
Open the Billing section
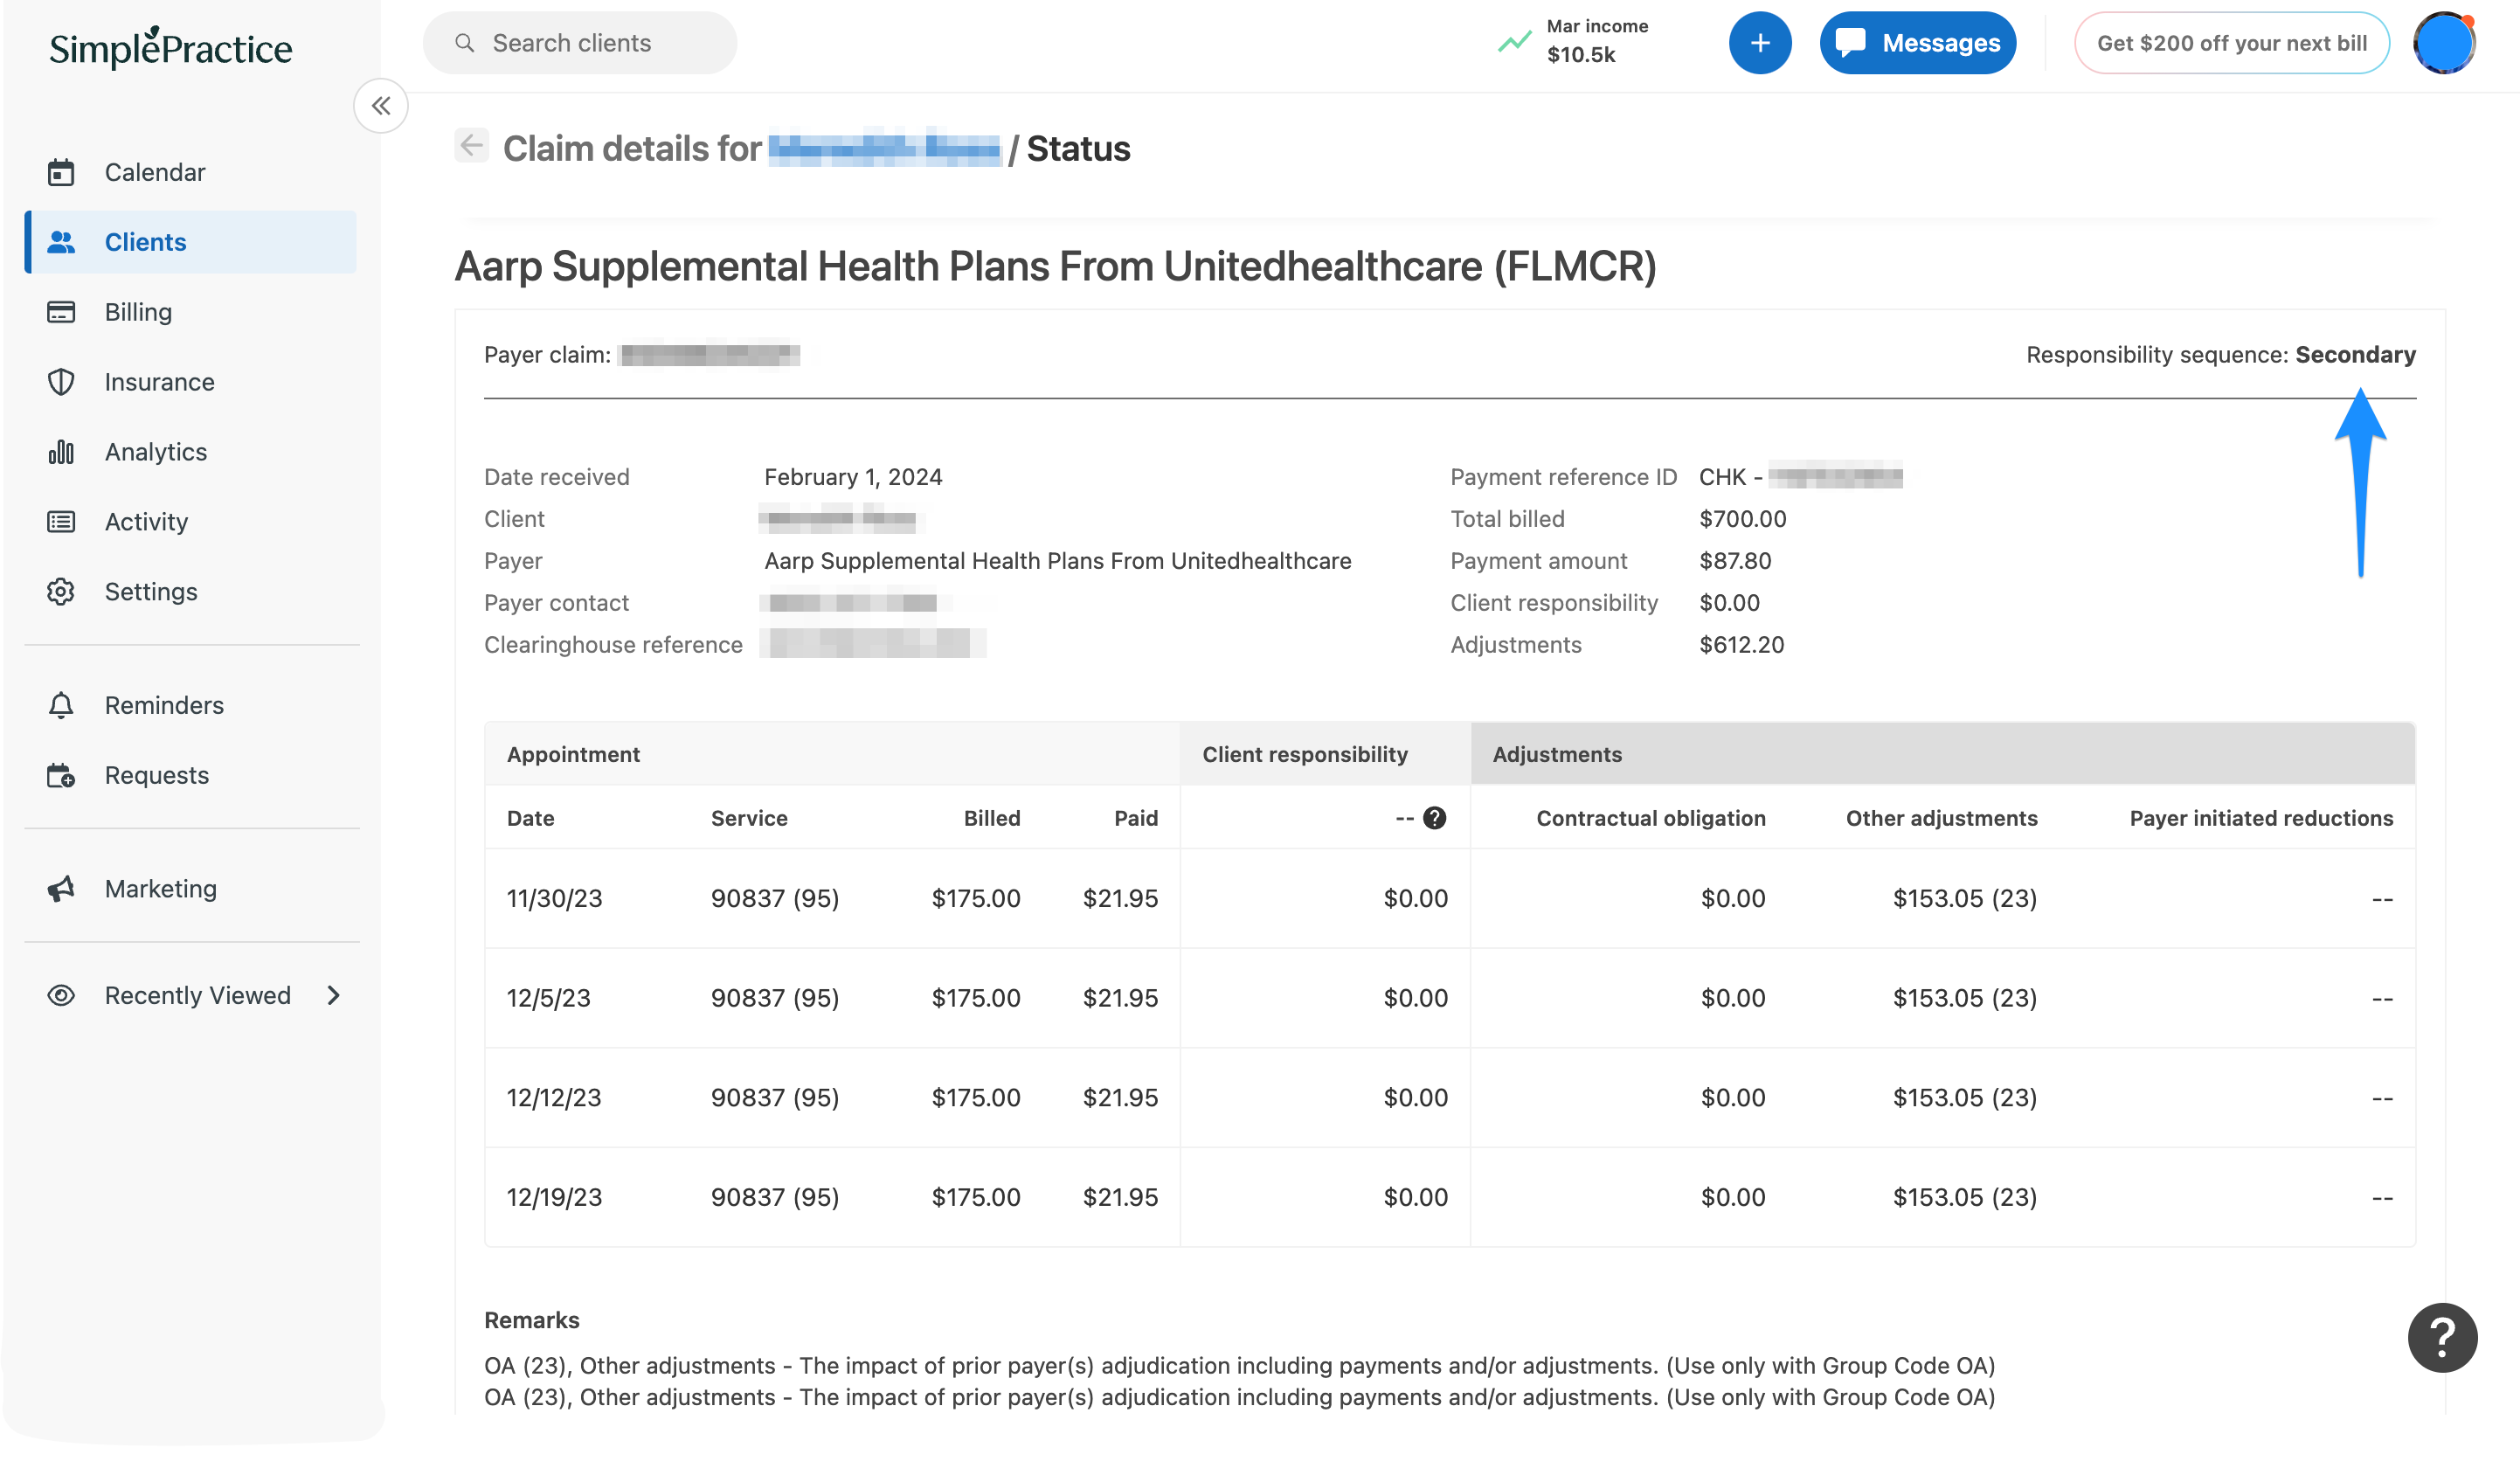(138, 311)
